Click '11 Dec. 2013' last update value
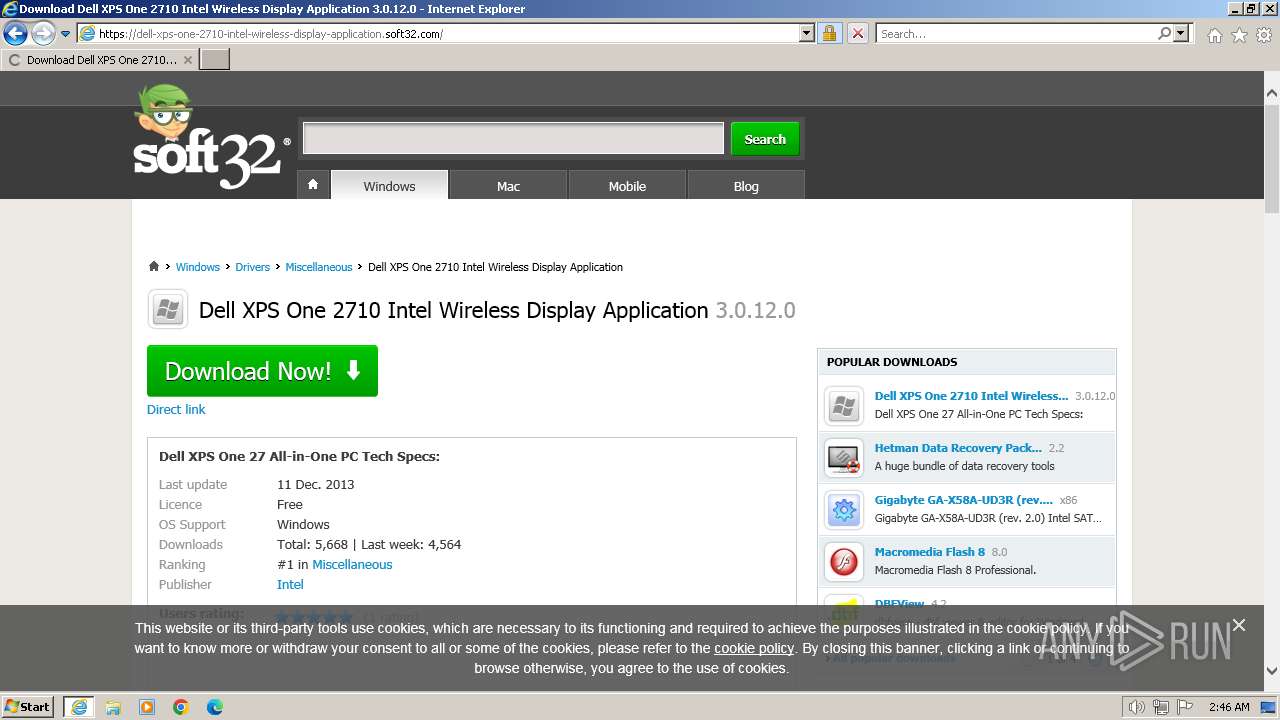 point(315,484)
